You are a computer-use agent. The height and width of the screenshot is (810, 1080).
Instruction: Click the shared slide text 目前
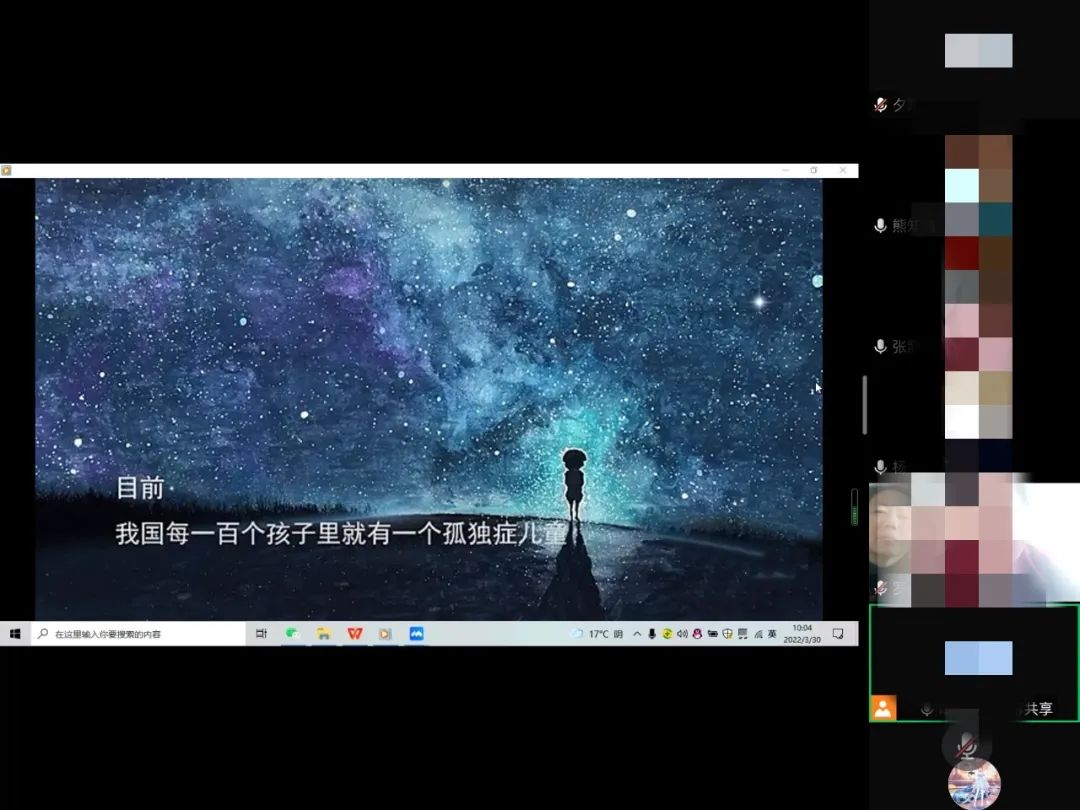[x=140, y=488]
